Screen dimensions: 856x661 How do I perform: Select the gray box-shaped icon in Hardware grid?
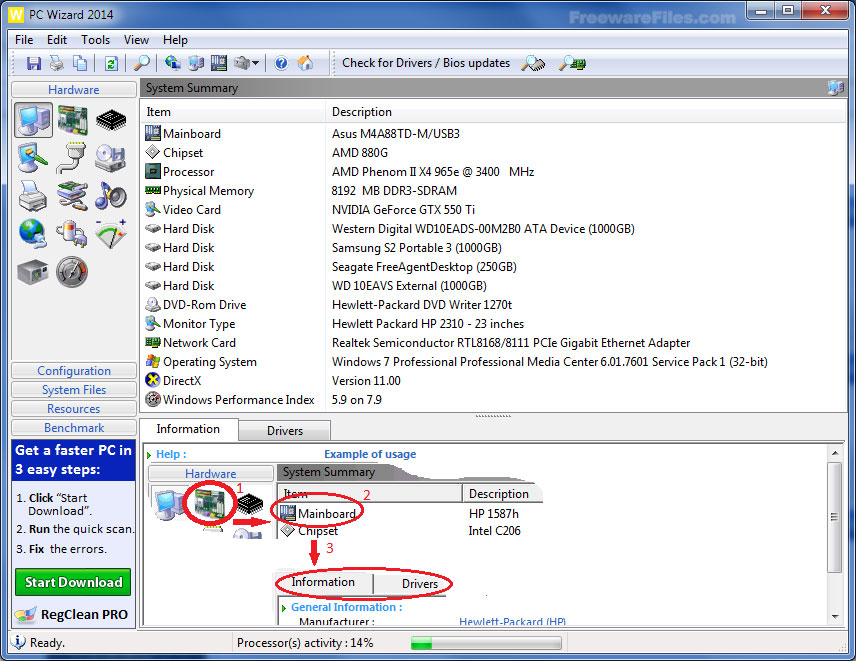click(33, 272)
